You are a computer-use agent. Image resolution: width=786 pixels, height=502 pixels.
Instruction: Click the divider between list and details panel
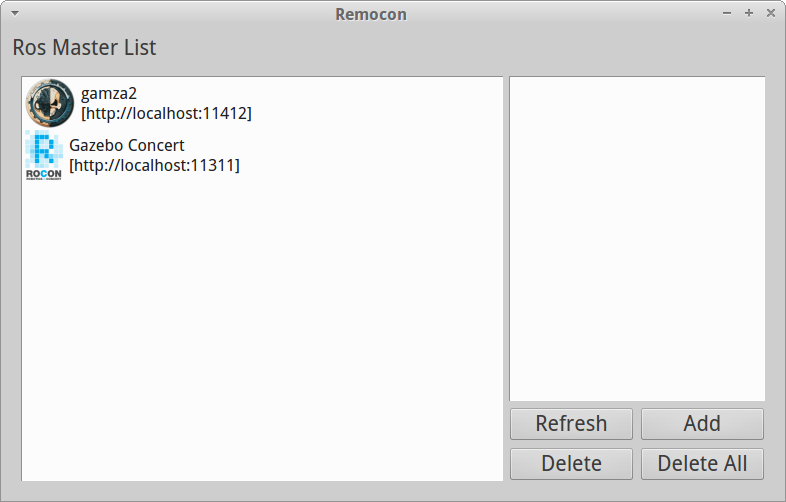[506, 278]
